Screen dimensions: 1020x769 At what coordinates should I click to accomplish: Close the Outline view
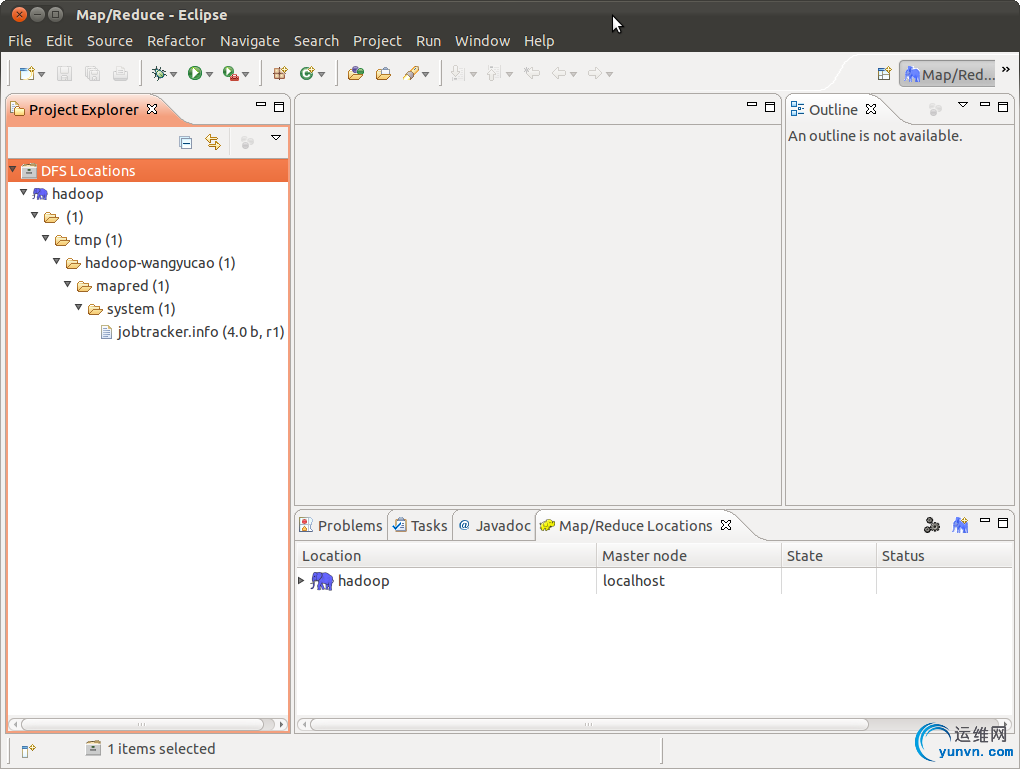[x=871, y=109]
